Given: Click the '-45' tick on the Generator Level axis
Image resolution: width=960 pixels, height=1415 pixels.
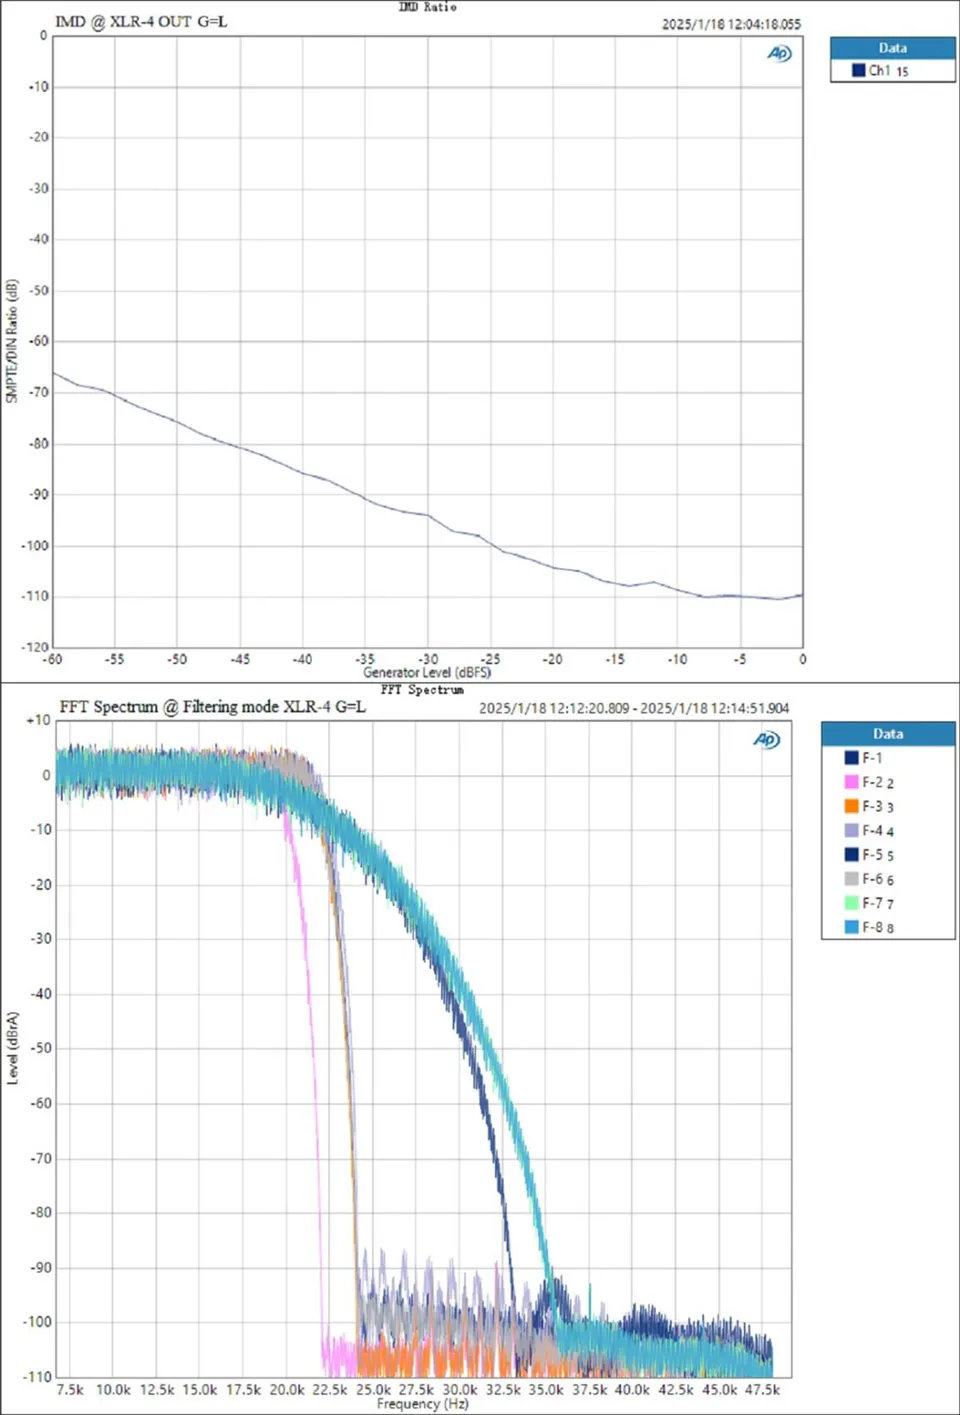Looking at the screenshot, I should pos(239,659).
